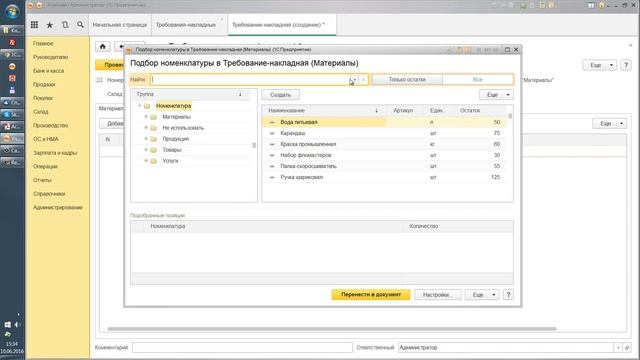Viewport: 640px width, 360px height.
Task: Focus the Комментарий input field
Action: (x=242, y=348)
